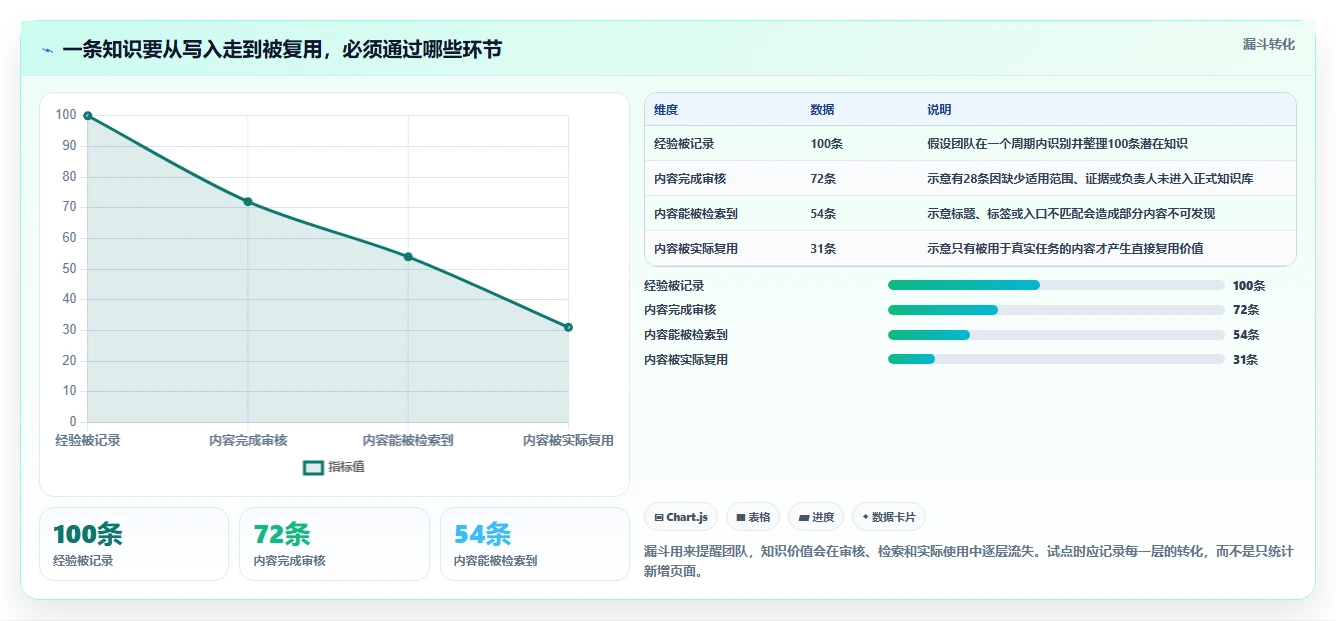
Task: Click the description starting 示意标题、标签或入口不匹配
Action: click(x=1071, y=214)
